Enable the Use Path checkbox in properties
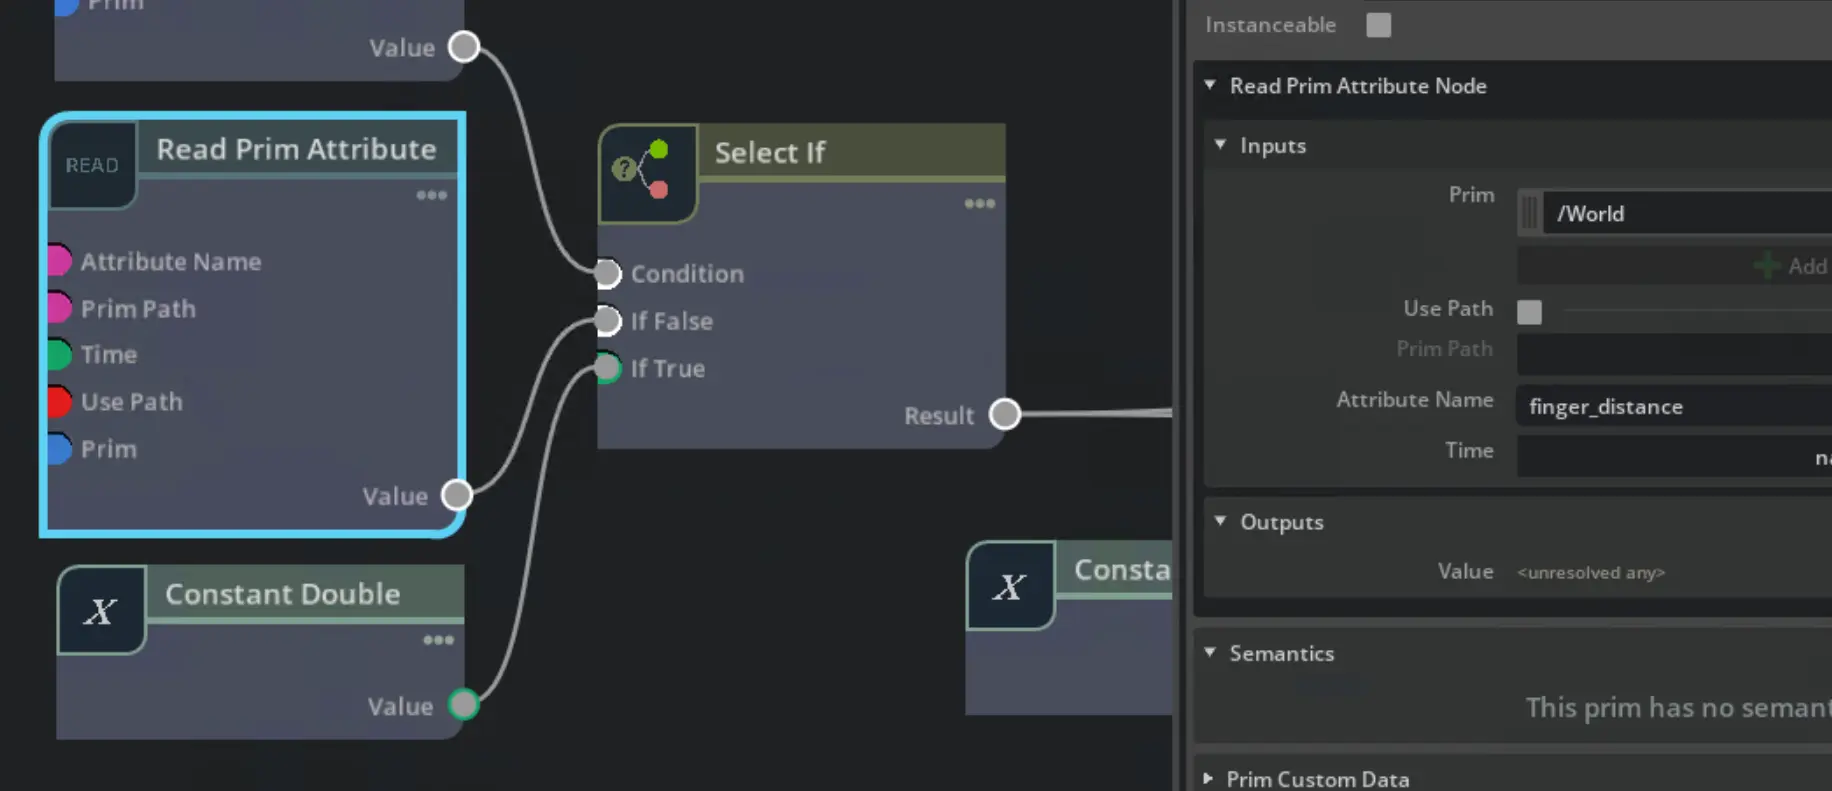1832x791 pixels. pyautogui.click(x=1529, y=312)
